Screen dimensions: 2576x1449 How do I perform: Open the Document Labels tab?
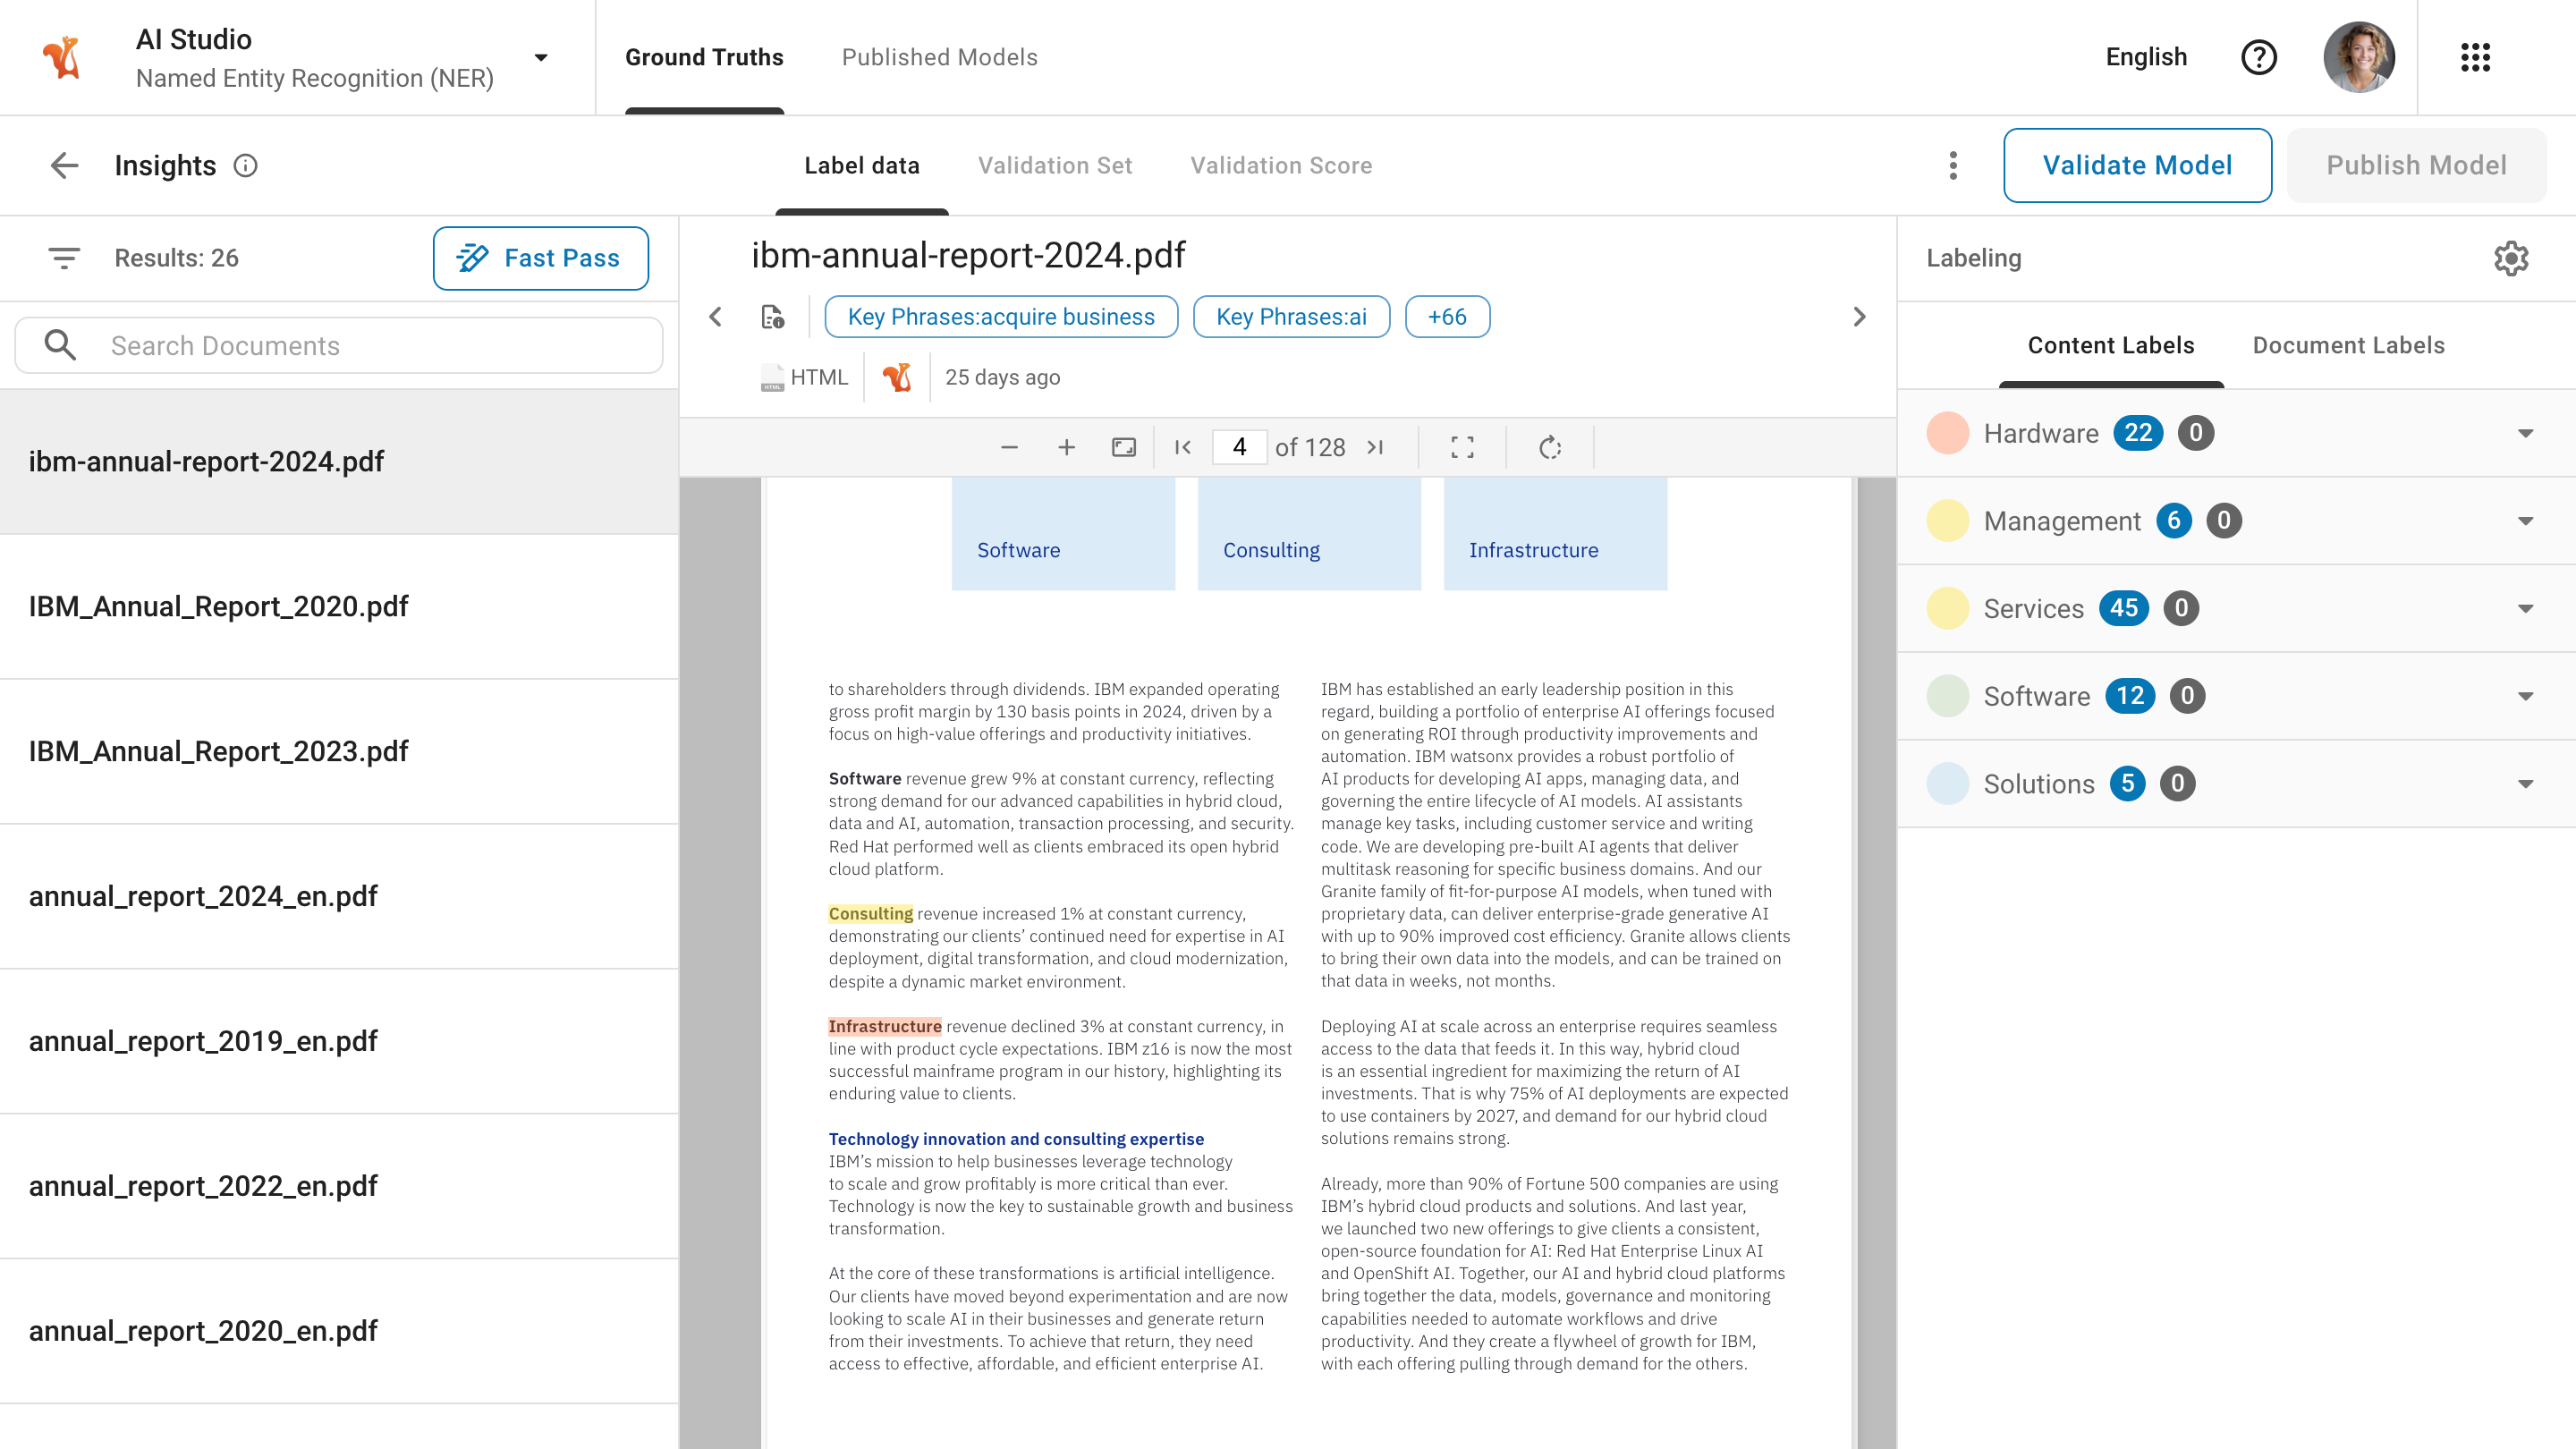[2348, 345]
